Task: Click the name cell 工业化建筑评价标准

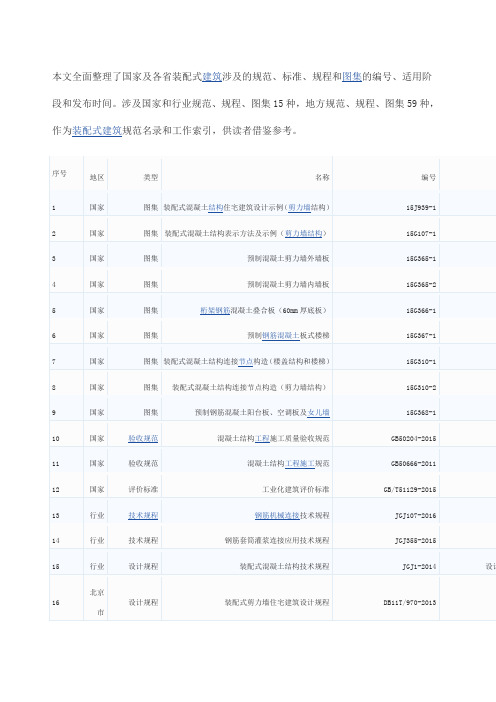Action: (296, 489)
